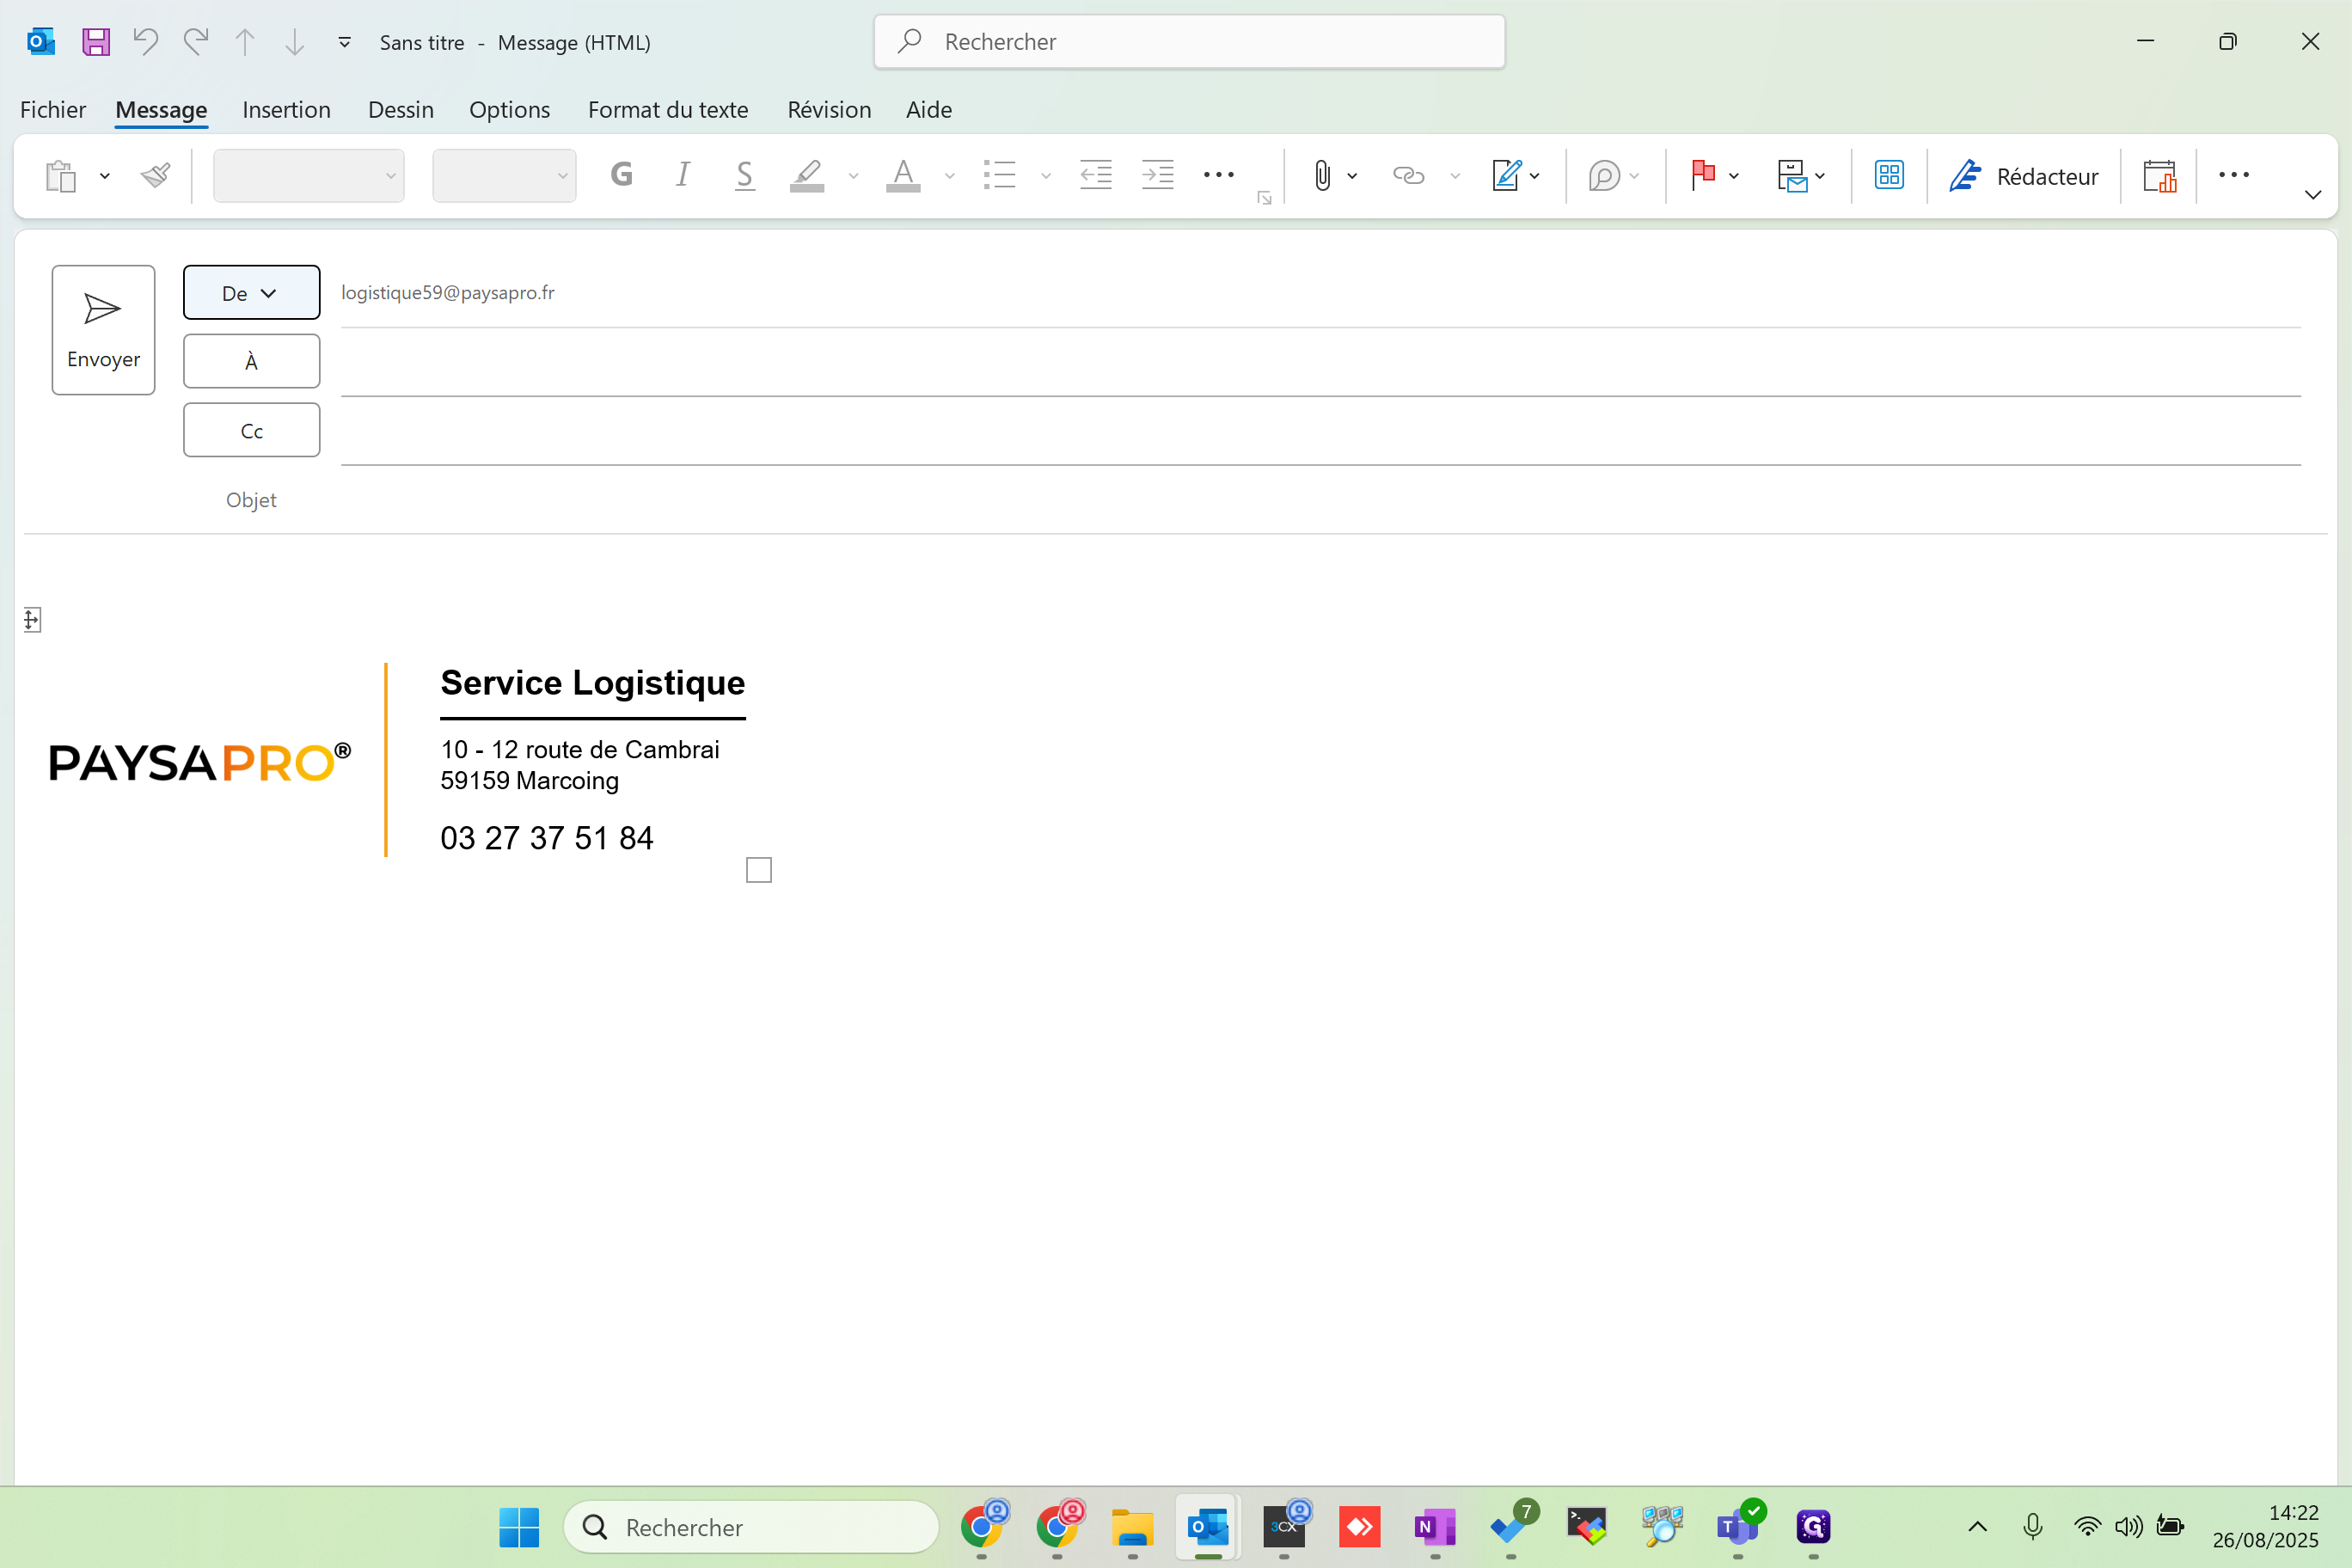This screenshot has width=2352, height=1568.
Task: Select the Format Painter brush
Action: 156,176
